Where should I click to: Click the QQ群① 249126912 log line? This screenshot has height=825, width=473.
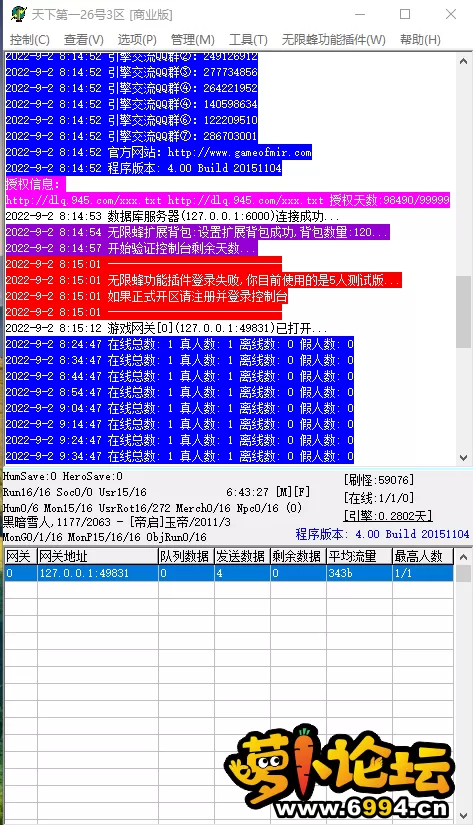pos(132,56)
